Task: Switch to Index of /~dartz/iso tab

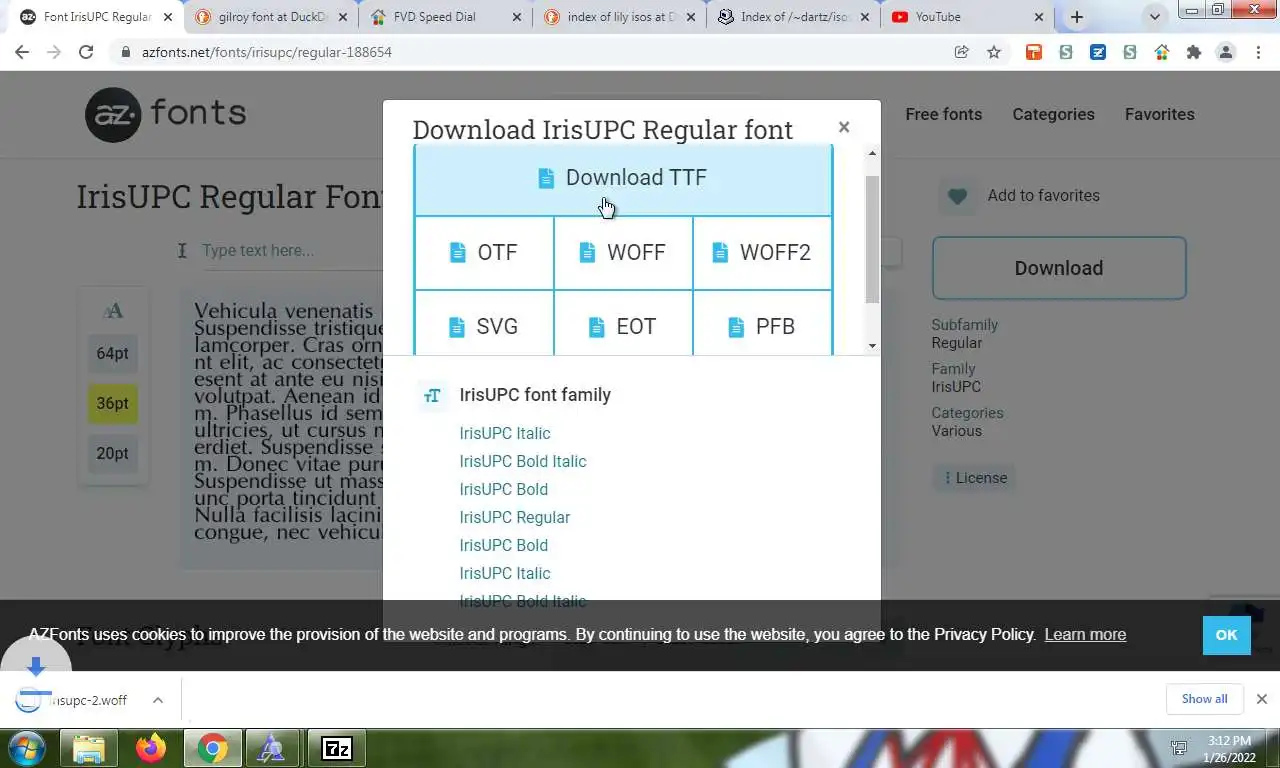Action: tap(792, 17)
